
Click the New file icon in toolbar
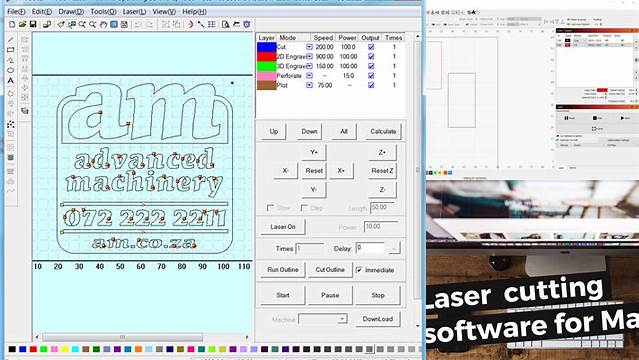[12, 24]
